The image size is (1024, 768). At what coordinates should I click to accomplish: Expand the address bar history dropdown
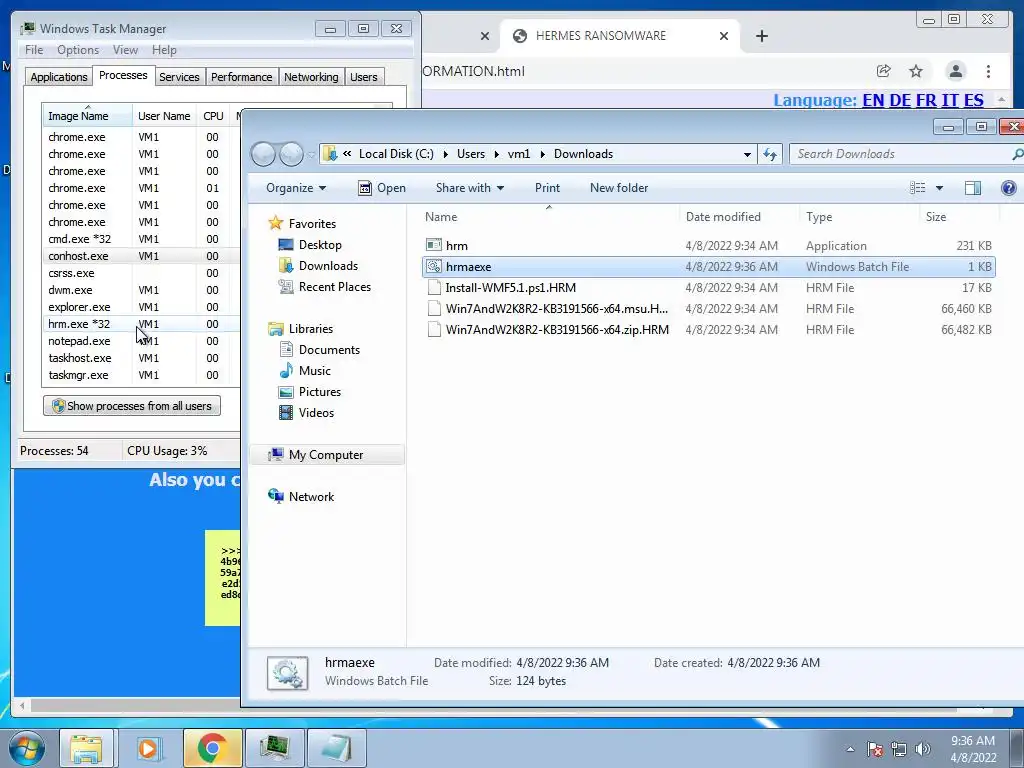[x=747, y=155]
